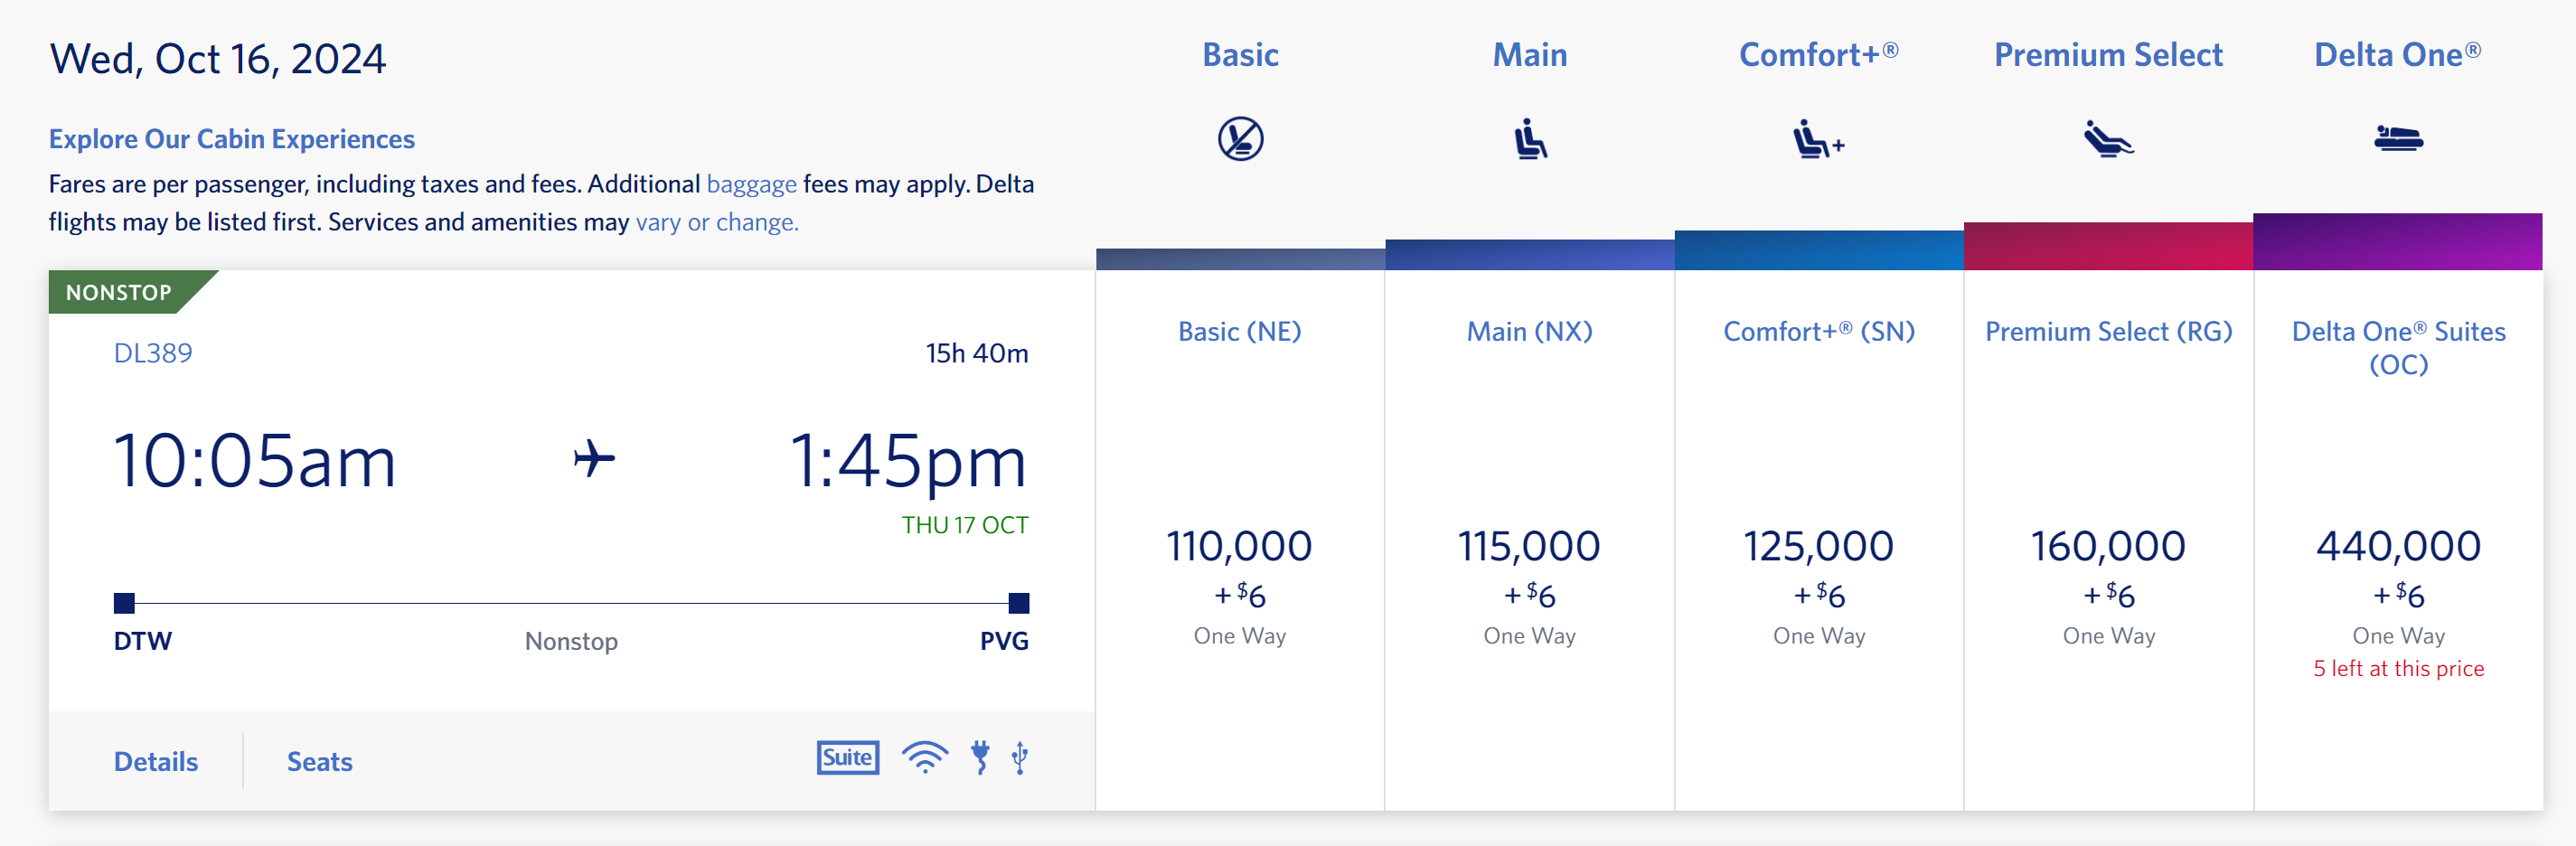Click the 1:45pm arrival time

(x=908, y=461)
